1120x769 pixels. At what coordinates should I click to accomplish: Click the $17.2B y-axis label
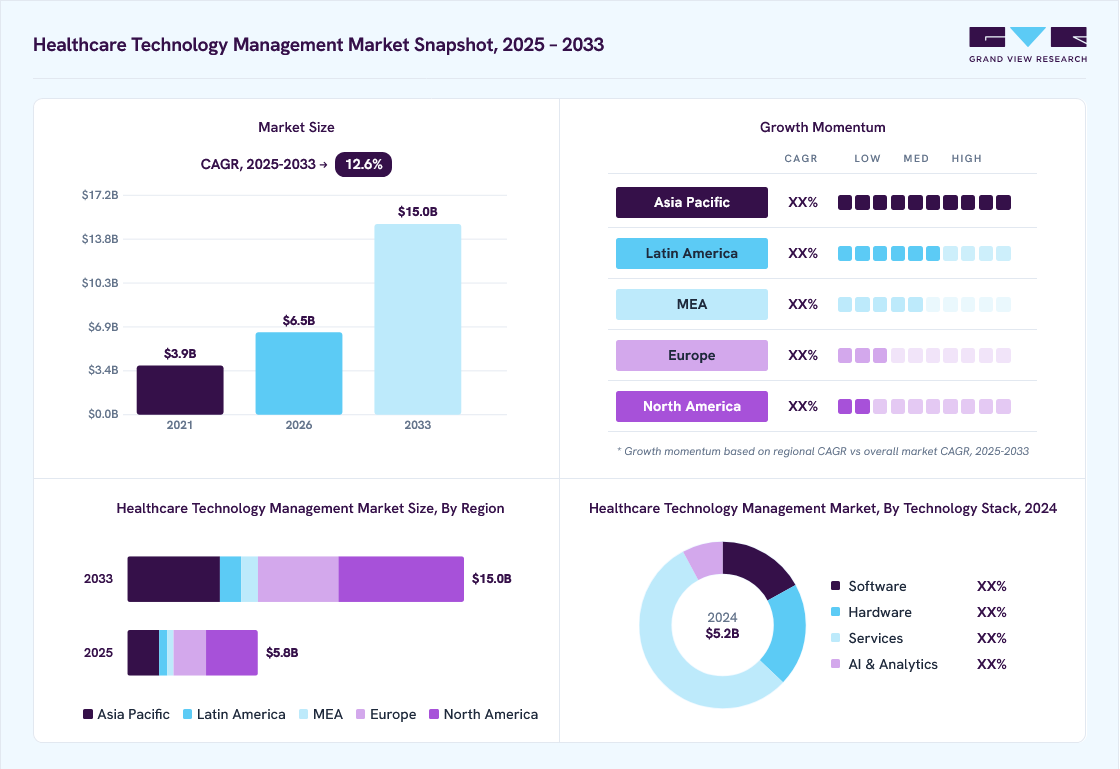point(100,195)
